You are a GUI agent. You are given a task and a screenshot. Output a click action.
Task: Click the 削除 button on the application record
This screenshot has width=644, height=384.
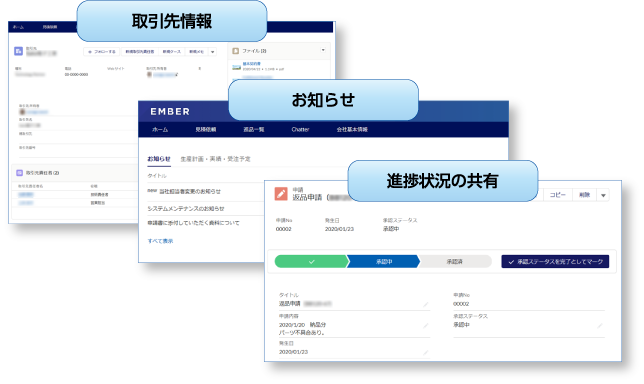click(584, 195)
